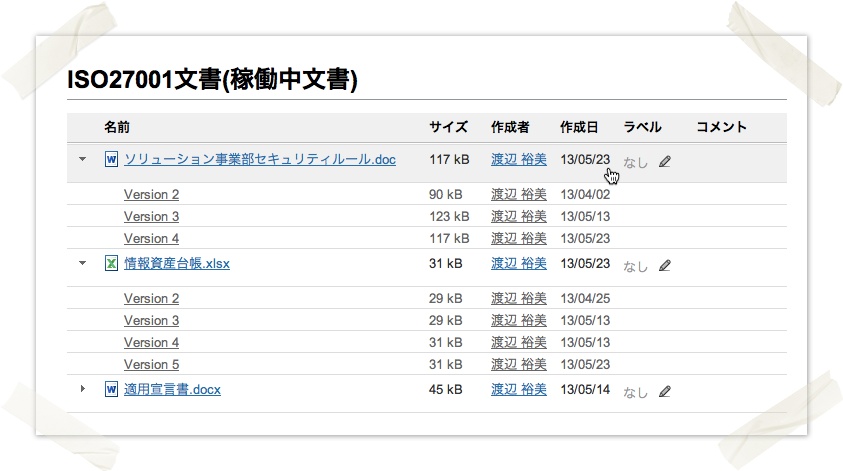Edit labels pencil for 情報資産台帳.xlsx
Screen dimensions: 843x471
(x=665, y=266)
